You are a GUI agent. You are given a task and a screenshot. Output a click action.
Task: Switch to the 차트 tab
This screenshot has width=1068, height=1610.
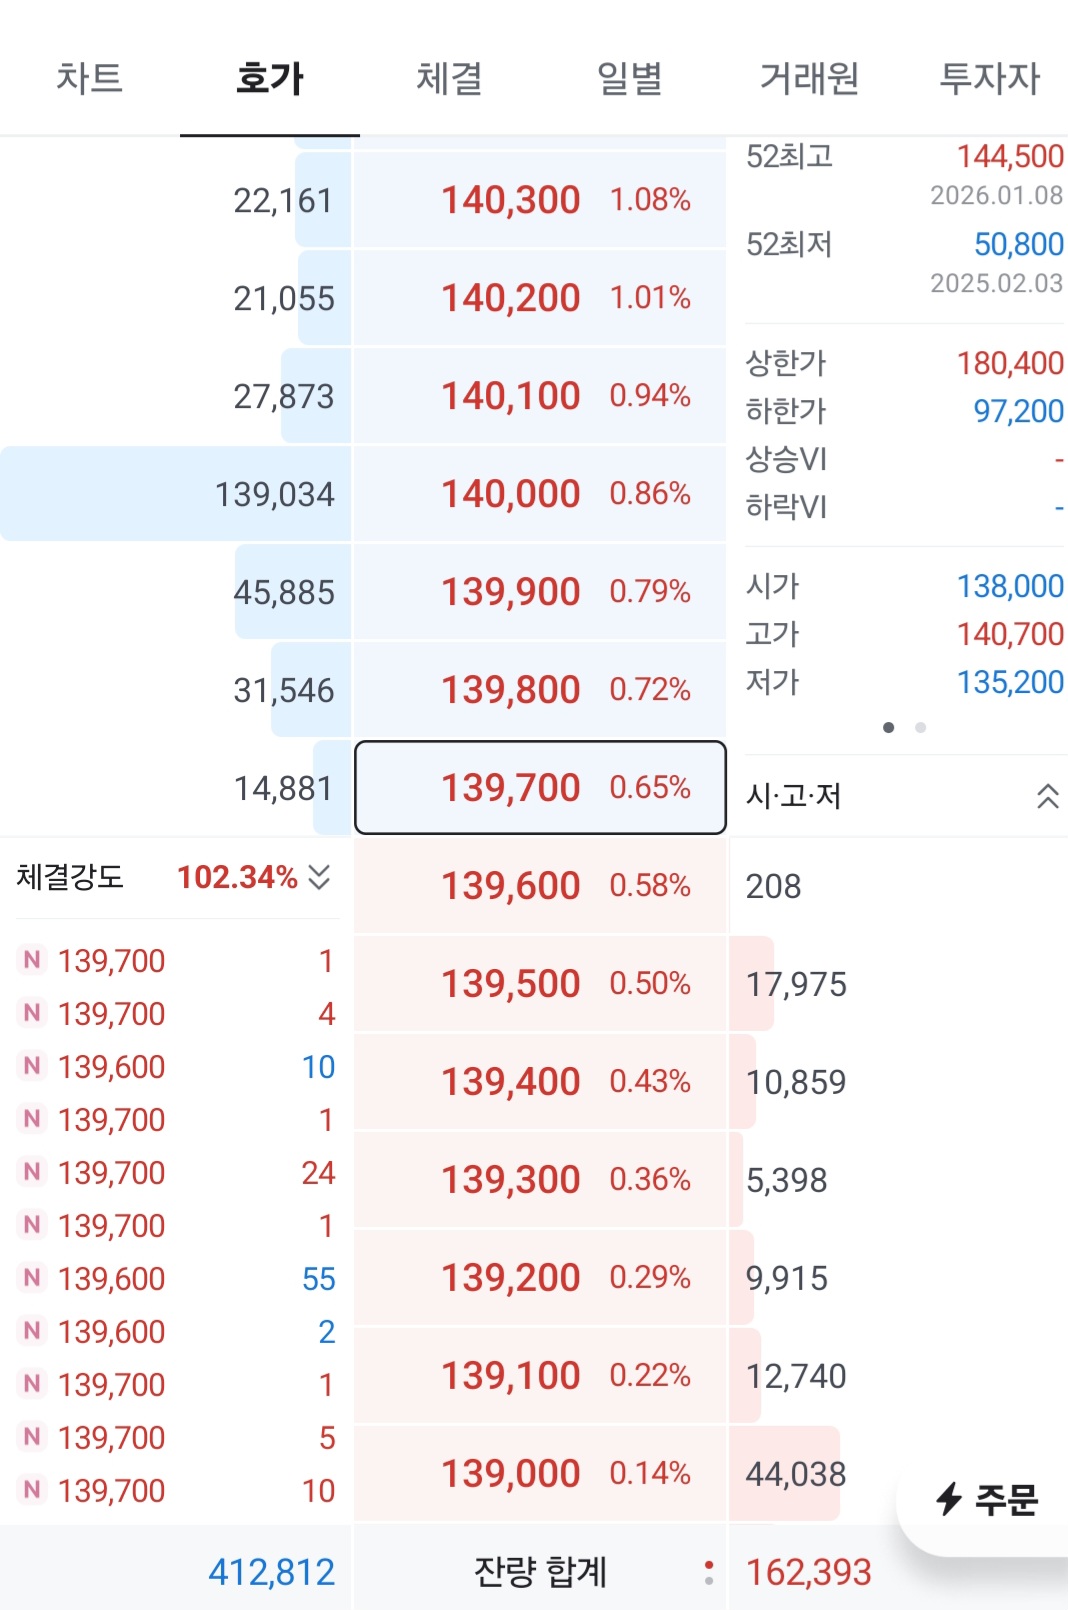coord(90,80)
